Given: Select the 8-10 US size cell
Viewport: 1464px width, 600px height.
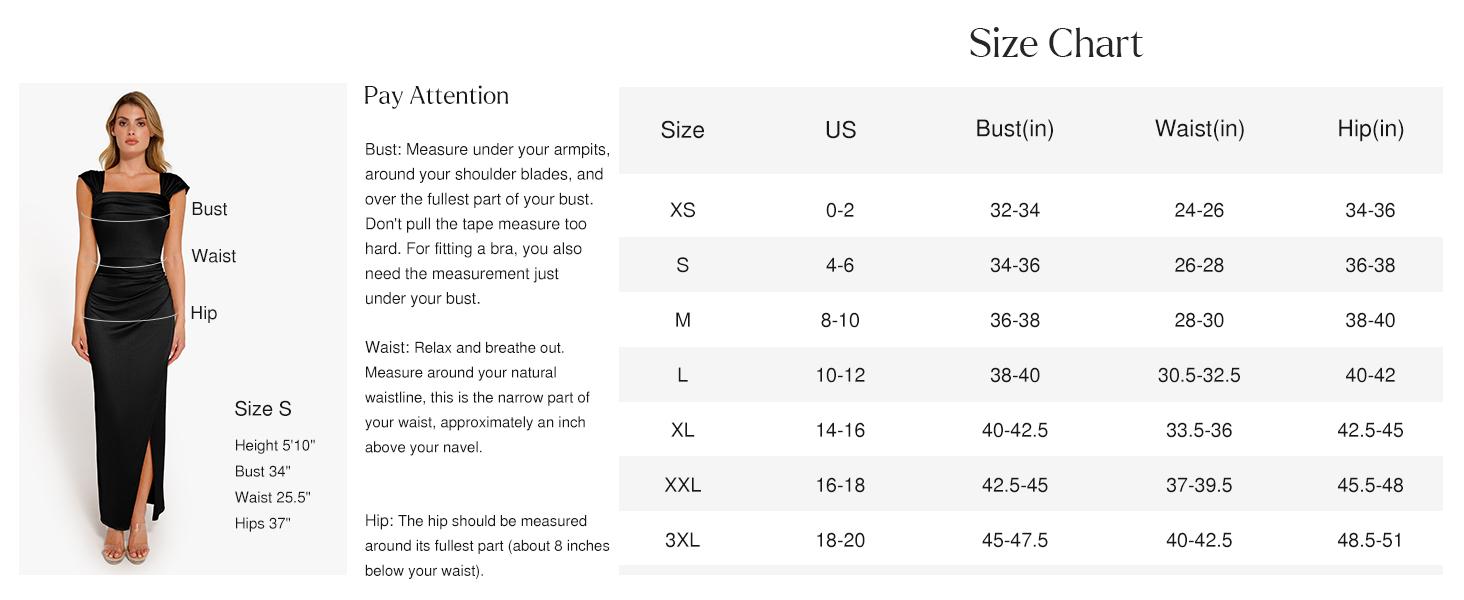Looking at the screenshot, I should pyautogui.click(x=841, y=320).
